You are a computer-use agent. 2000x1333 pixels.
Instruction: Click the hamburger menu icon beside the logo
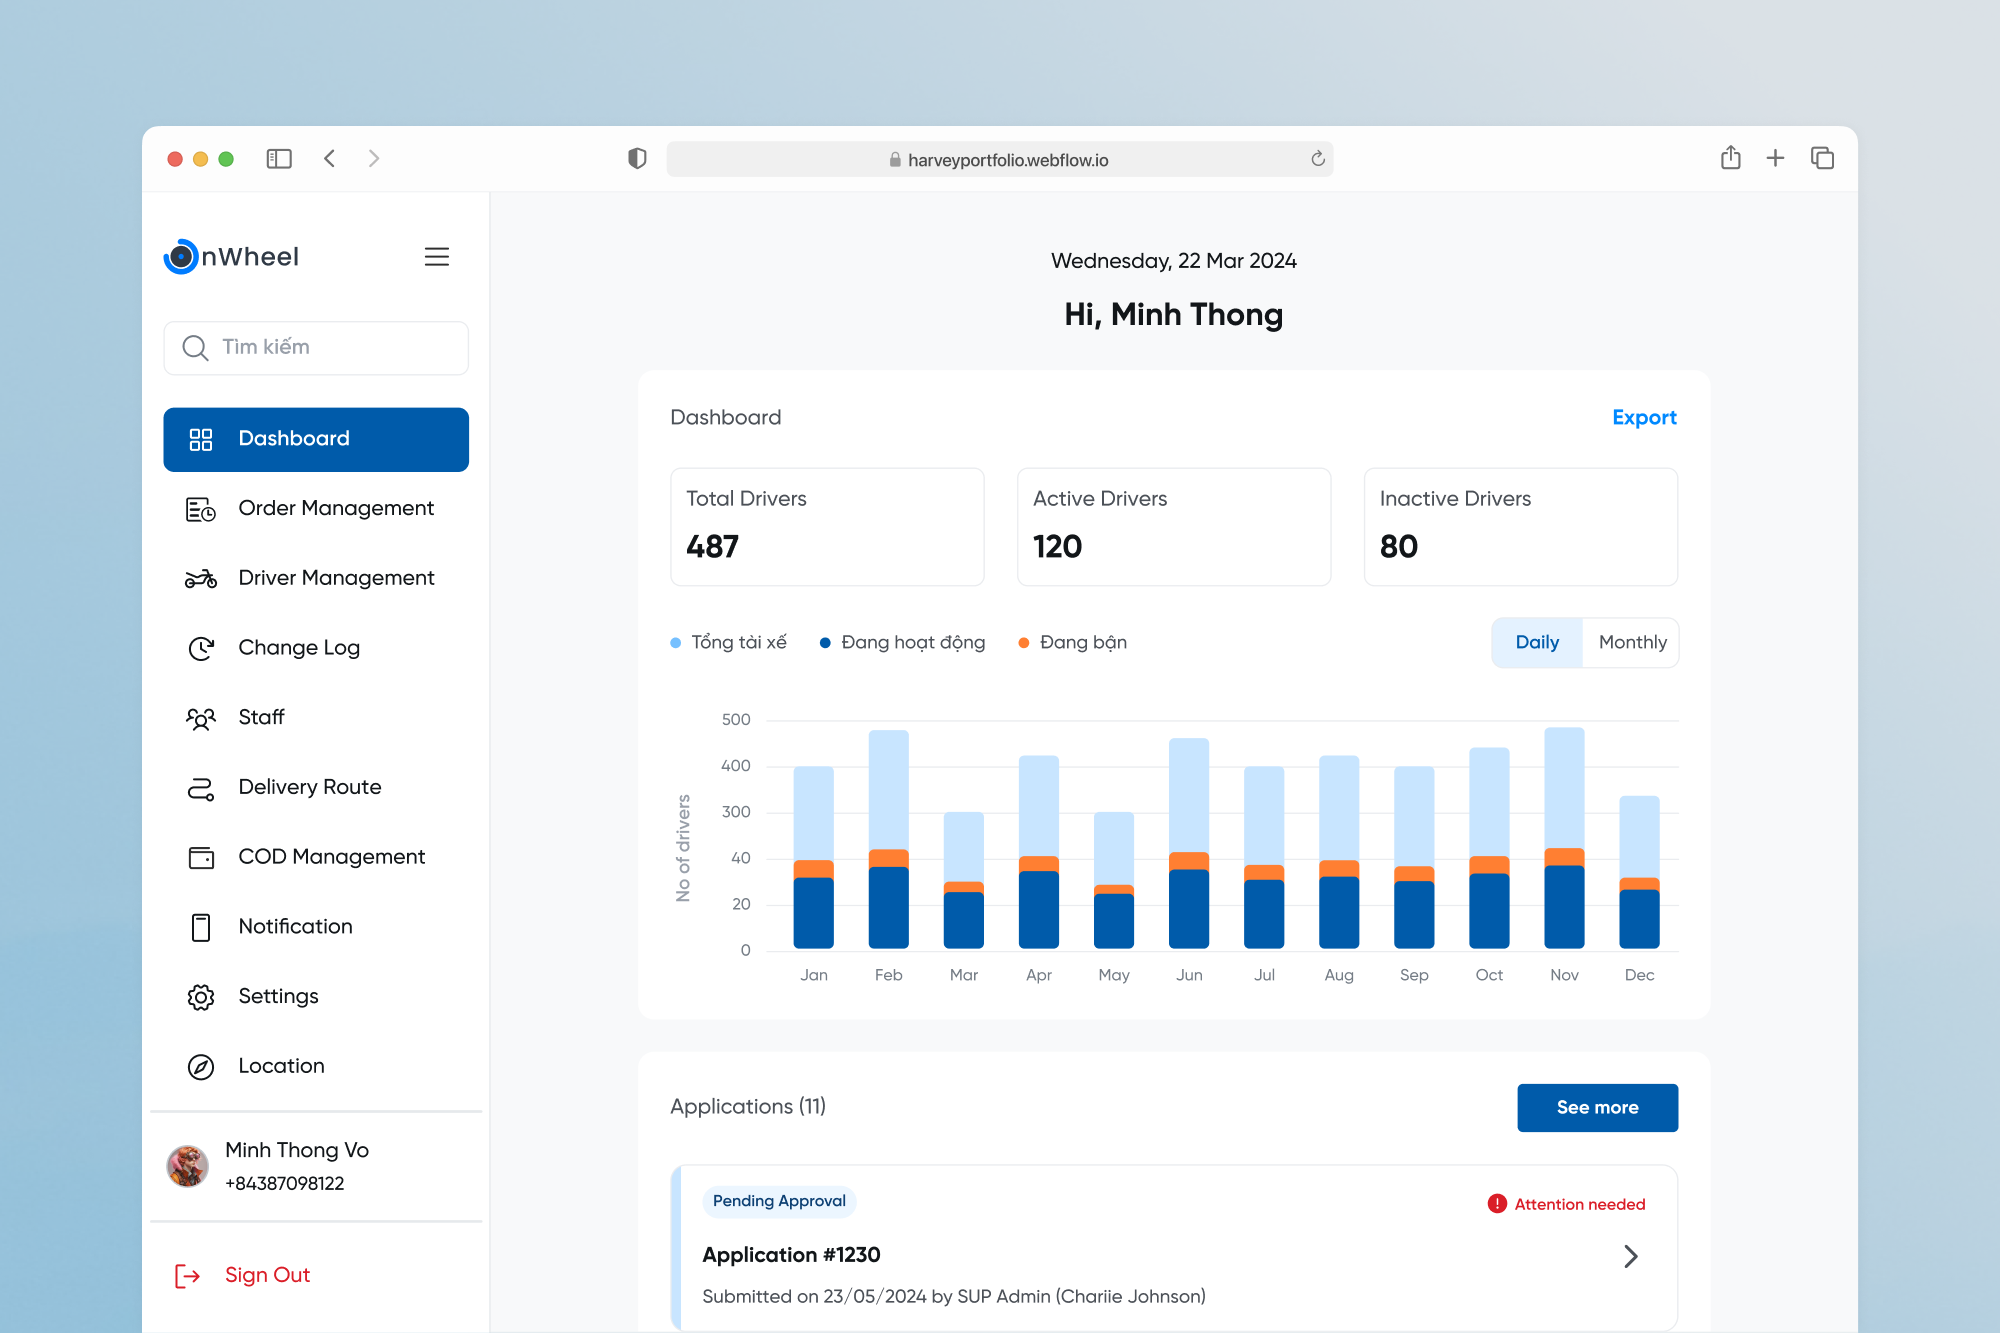point(436,257)
